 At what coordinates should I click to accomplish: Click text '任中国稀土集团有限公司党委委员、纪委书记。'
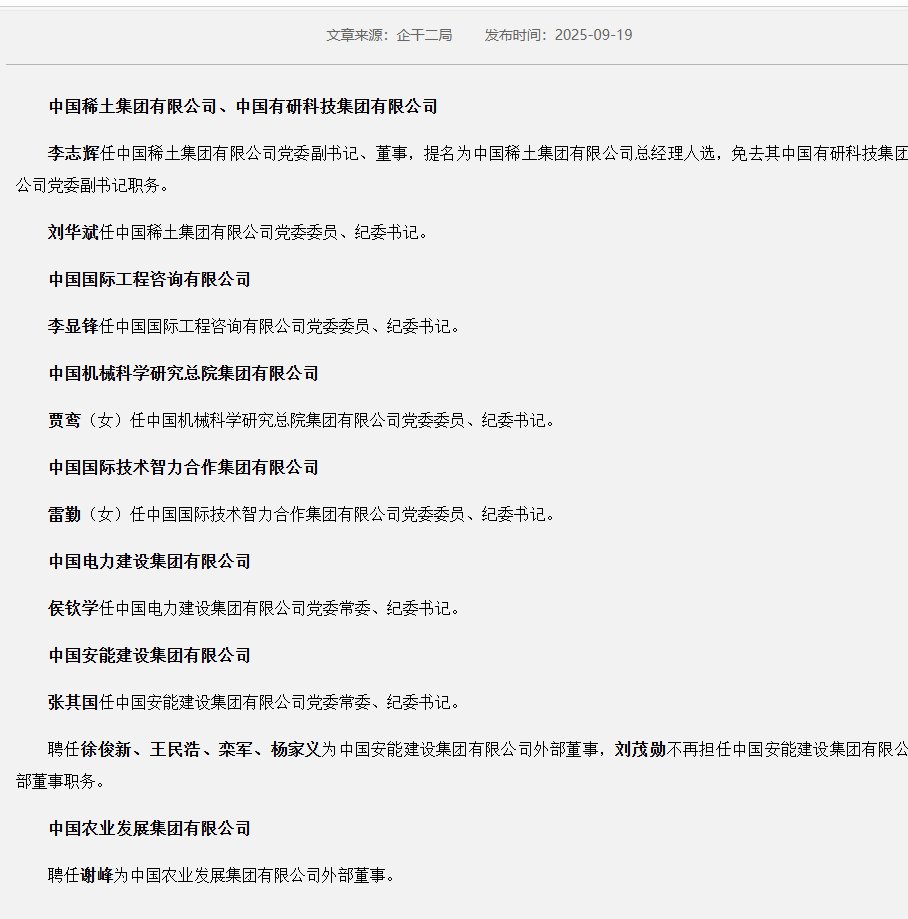(264, 233)
